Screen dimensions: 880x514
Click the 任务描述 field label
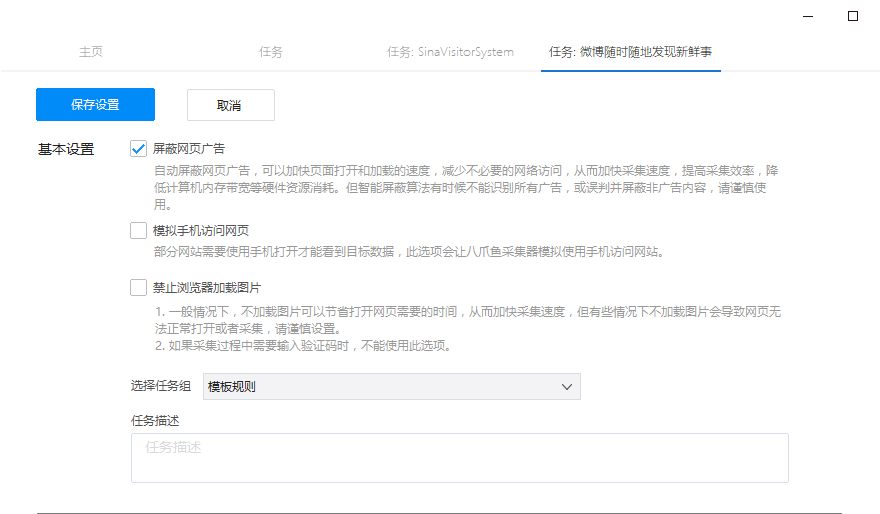[155, 421]
